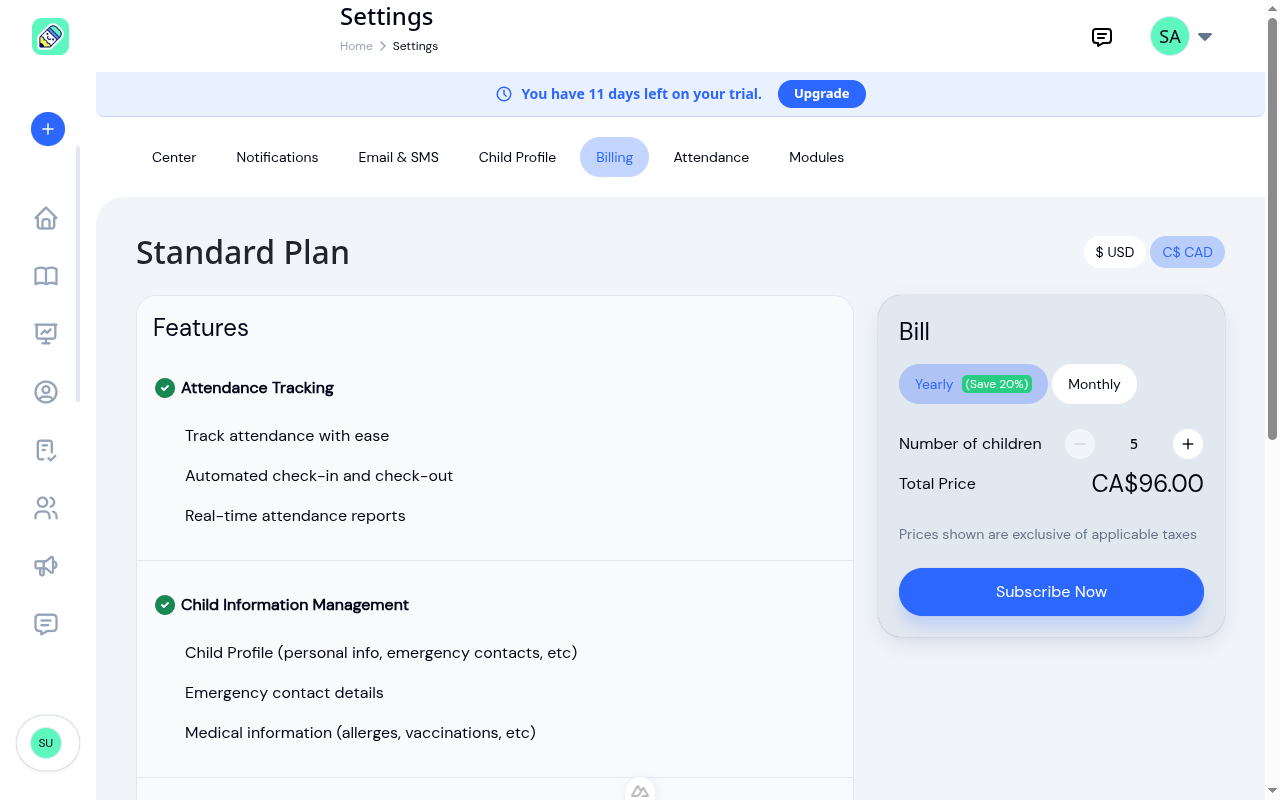
Task: Select the Billing tab
Action: coord(614,157)
